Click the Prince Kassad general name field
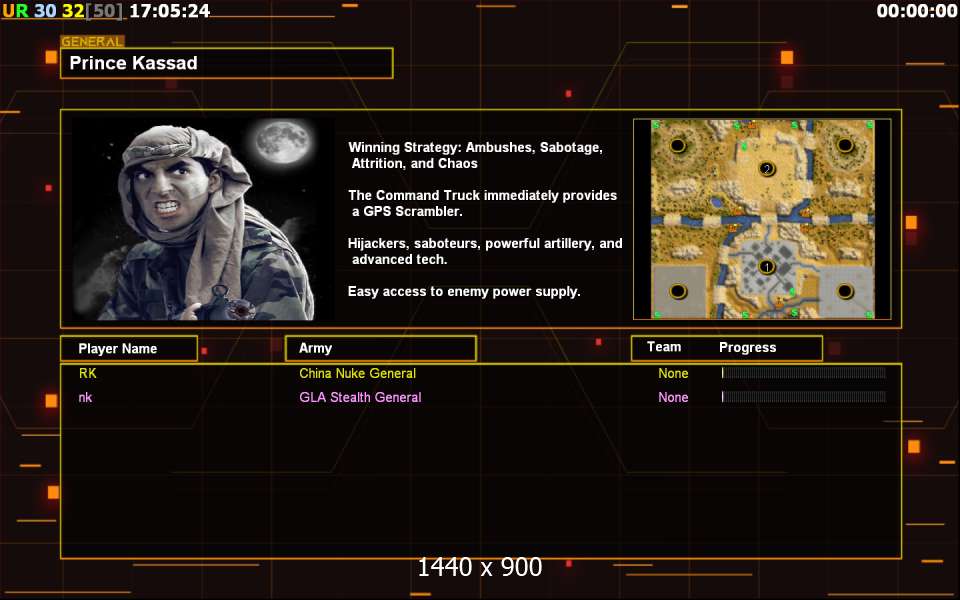 tap(227, 63)
